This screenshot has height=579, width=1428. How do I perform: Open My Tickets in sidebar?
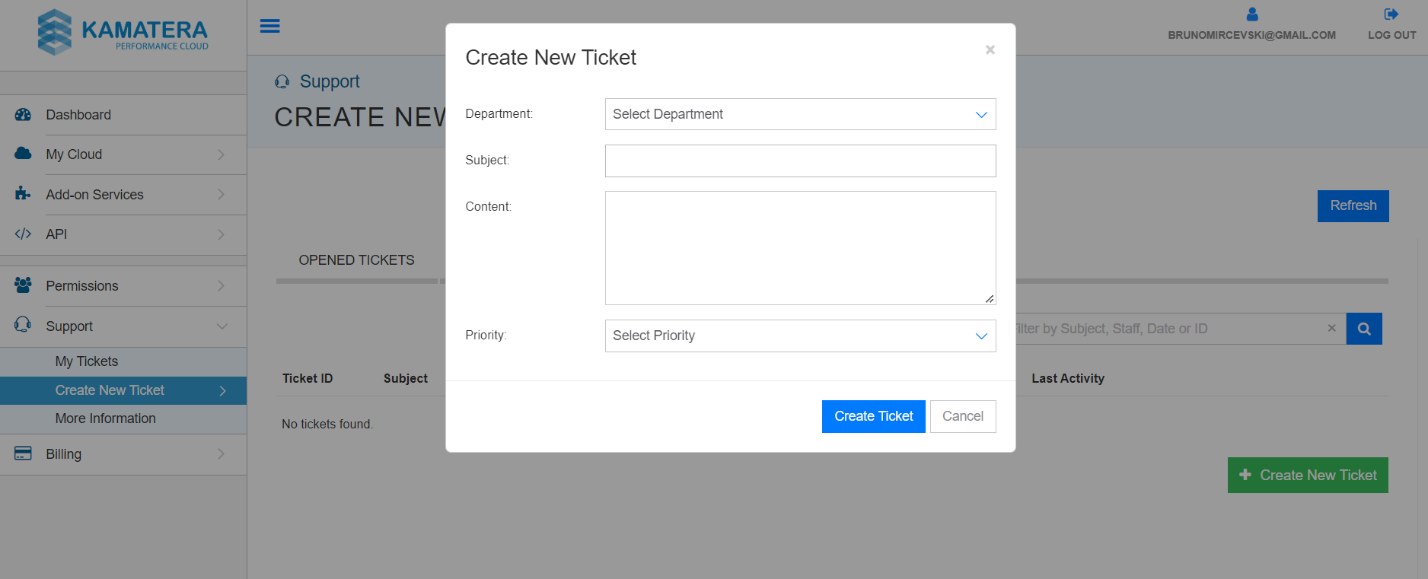tap(86, 361)
